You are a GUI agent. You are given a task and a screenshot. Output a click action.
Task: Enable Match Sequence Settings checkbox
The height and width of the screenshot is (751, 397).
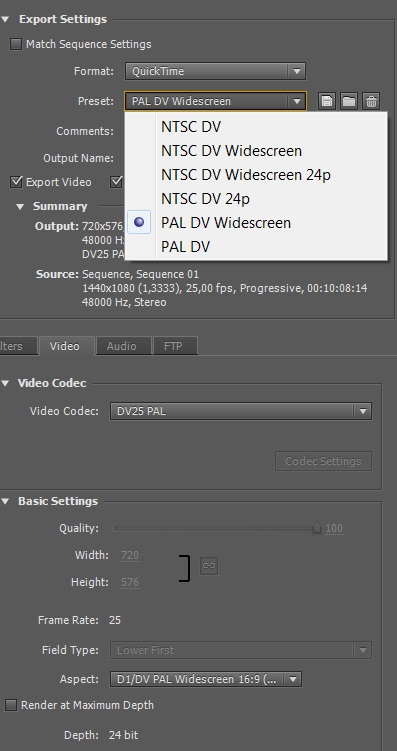16,44
